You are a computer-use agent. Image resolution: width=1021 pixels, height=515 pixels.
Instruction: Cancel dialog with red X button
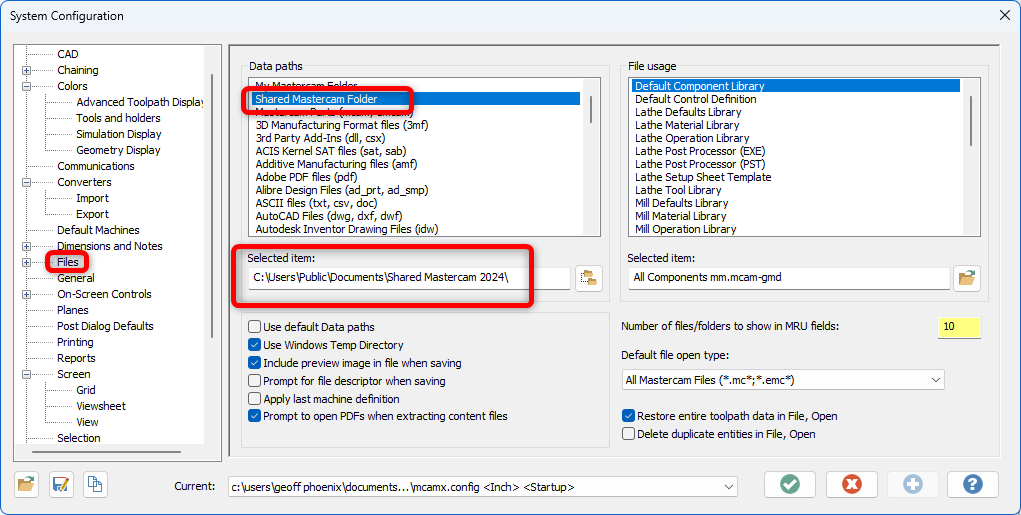[x=852, y=485]
